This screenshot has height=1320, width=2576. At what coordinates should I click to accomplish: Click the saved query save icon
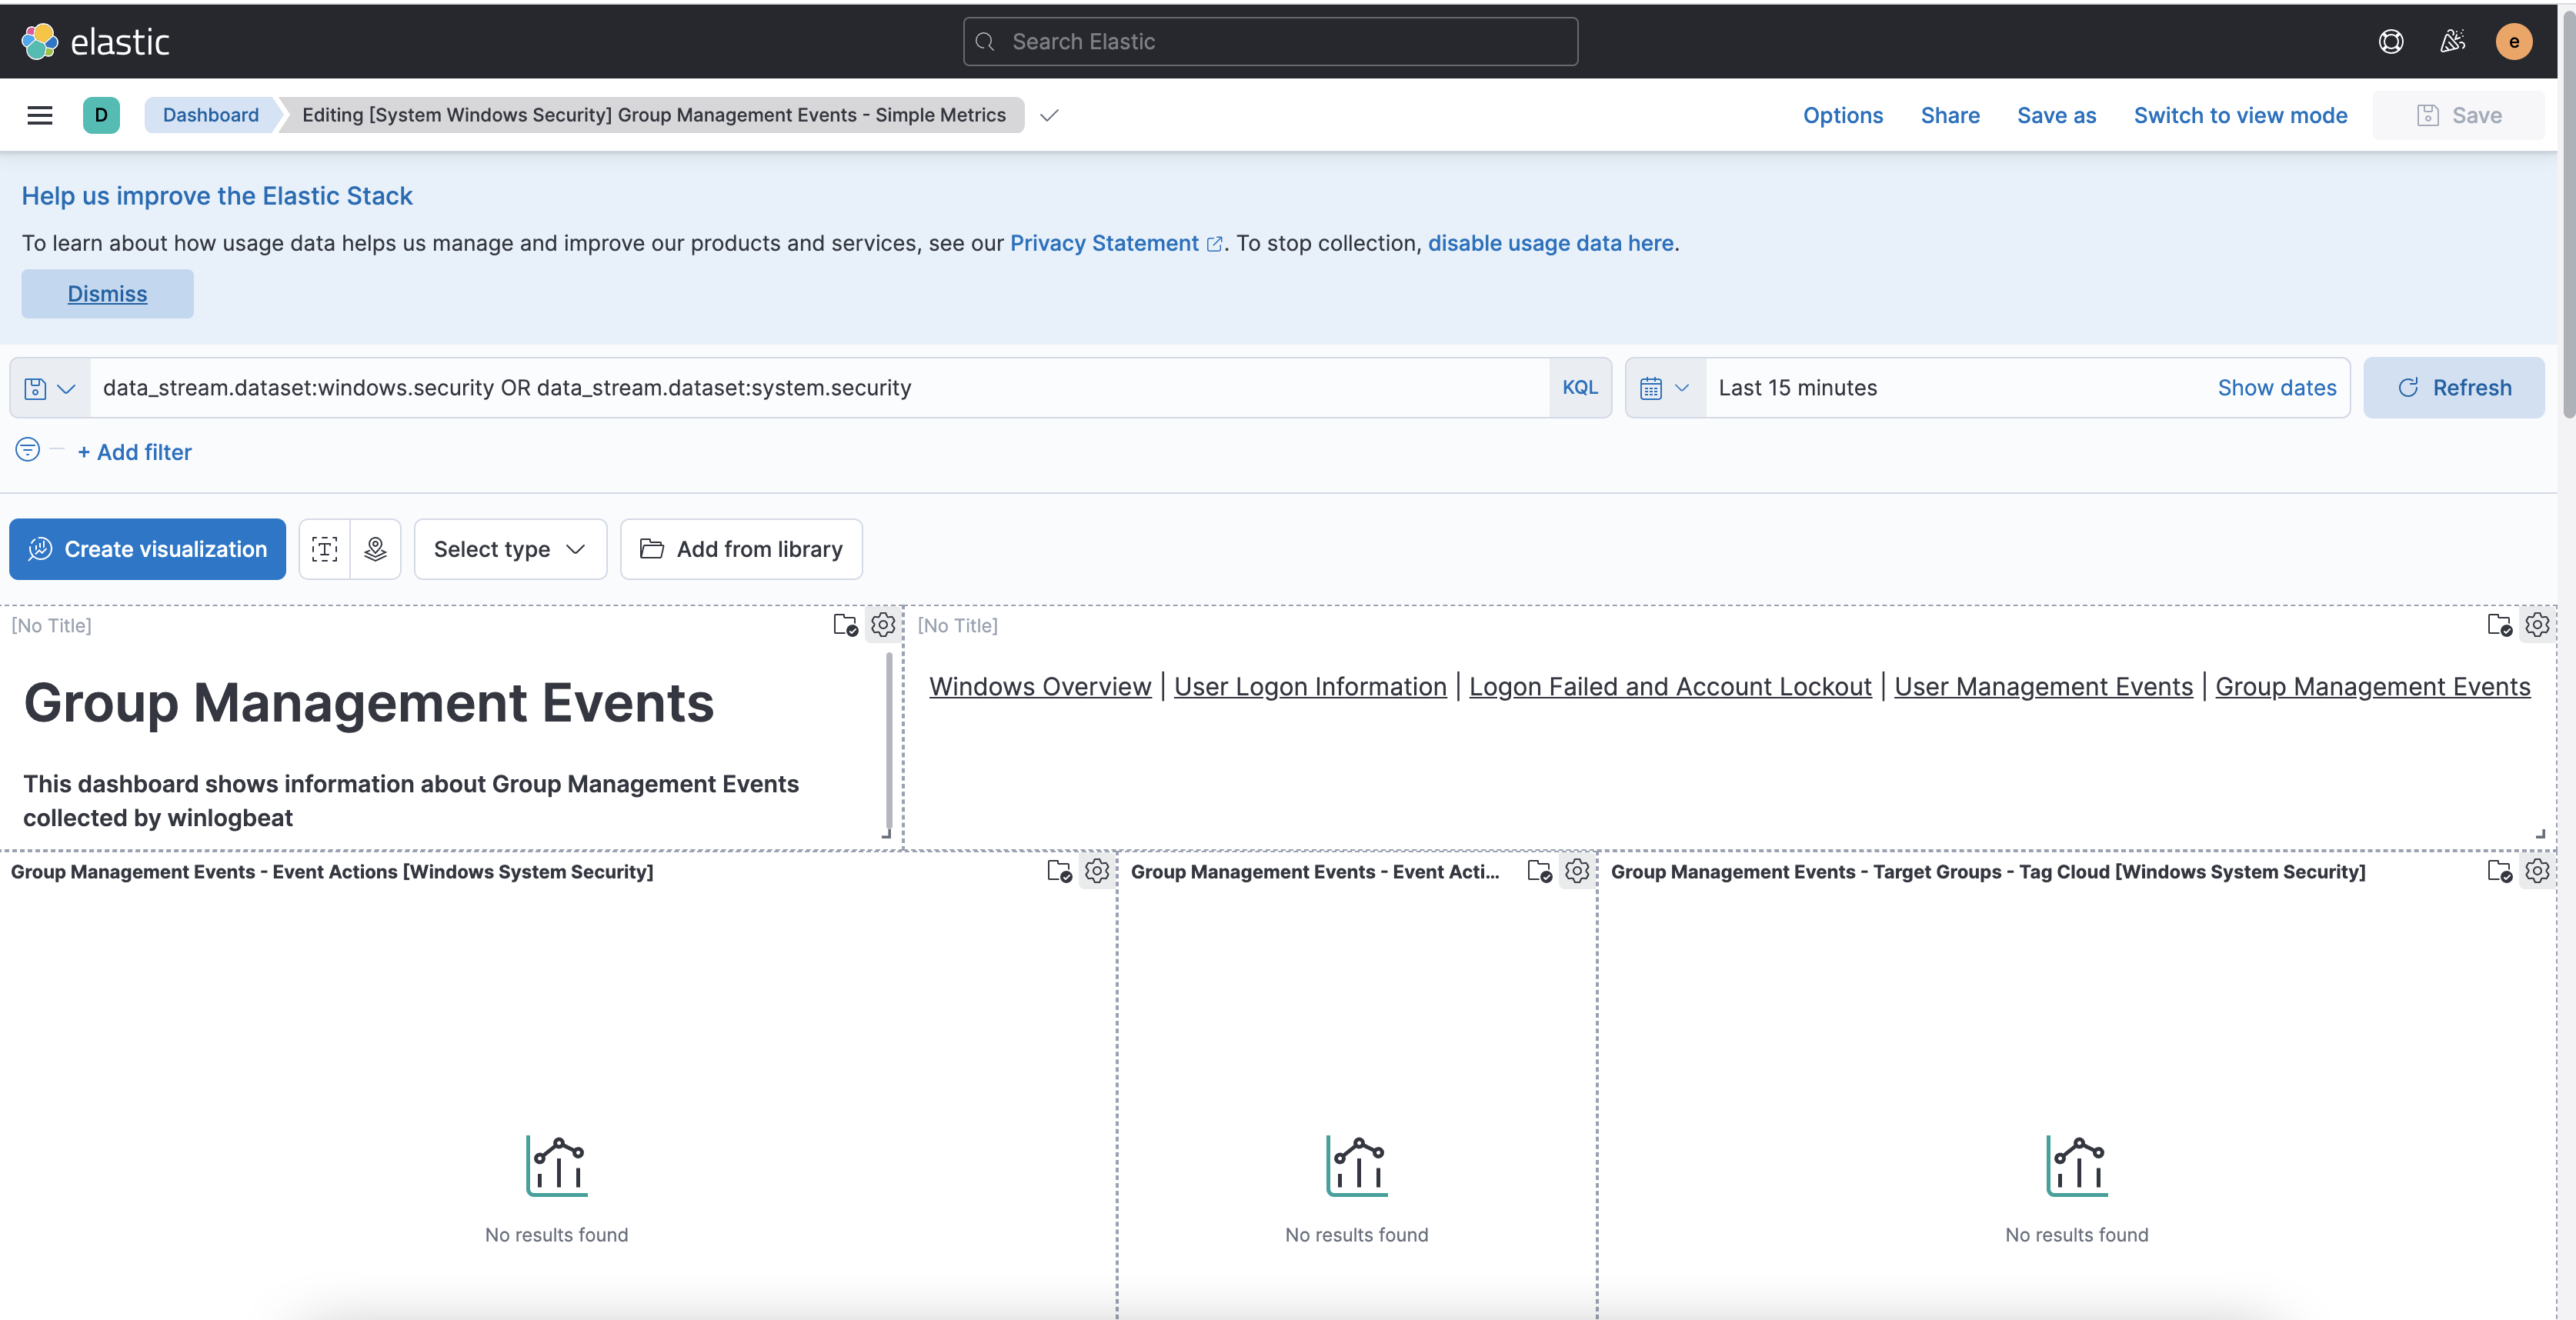tap(33, 388)
